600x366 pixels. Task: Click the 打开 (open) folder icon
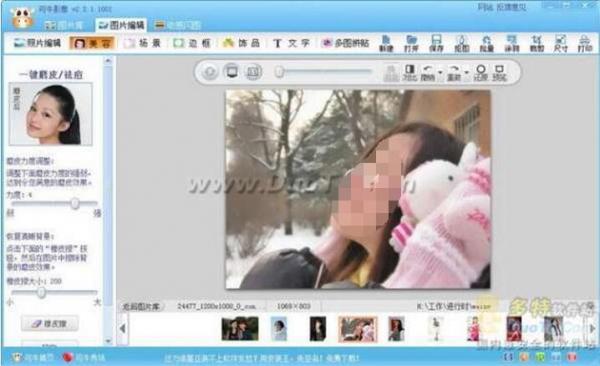[411, 43]
